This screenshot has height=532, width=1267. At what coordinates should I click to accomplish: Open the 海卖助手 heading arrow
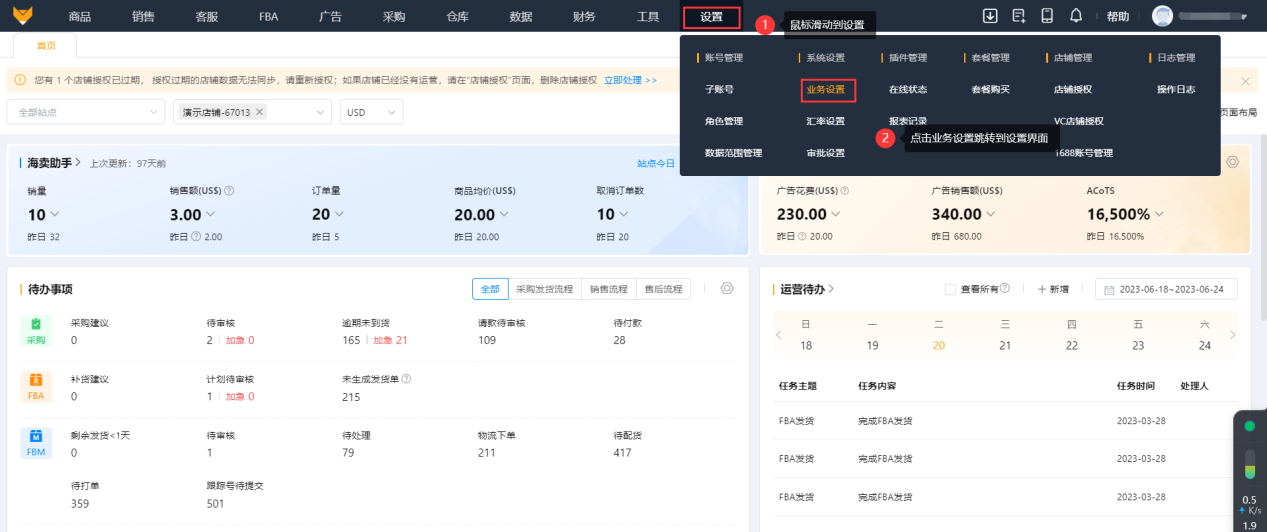pyautogui.click(x=78, y=162)
